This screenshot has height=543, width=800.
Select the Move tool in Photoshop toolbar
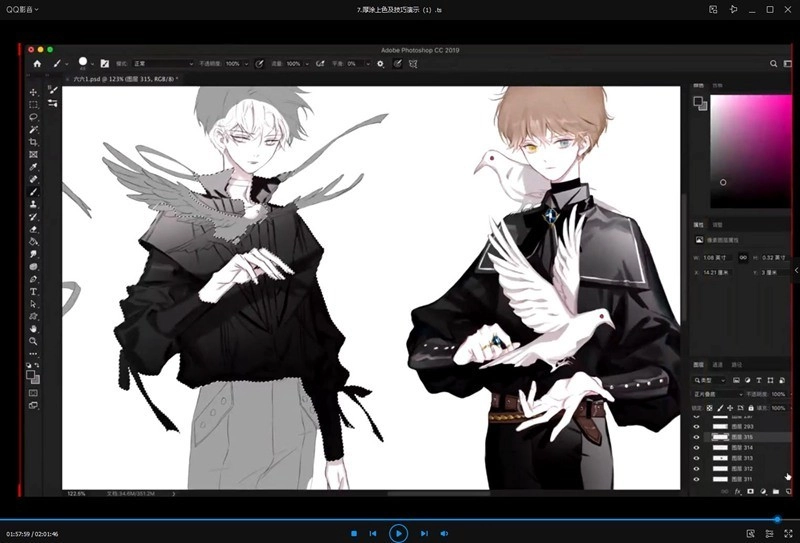pos(33,92)
